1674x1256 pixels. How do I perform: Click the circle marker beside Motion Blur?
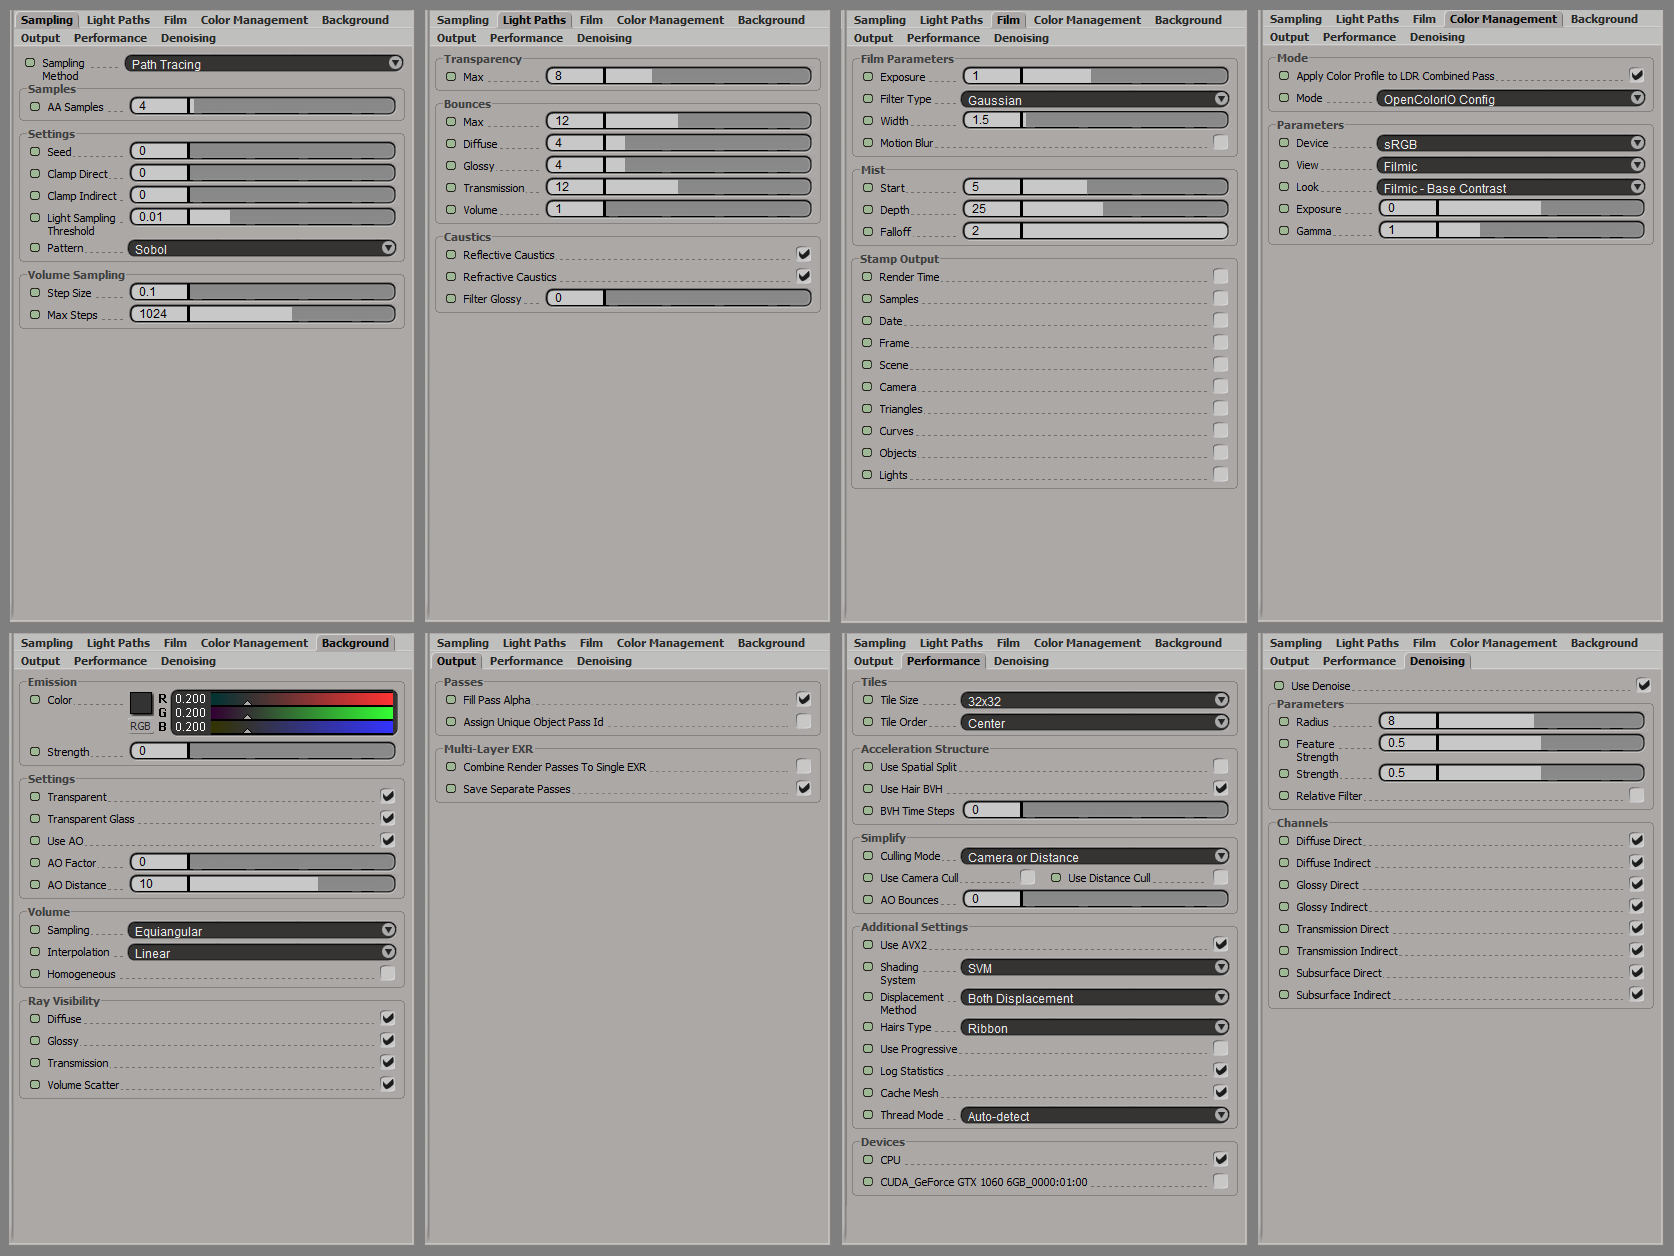click(868, 143)
